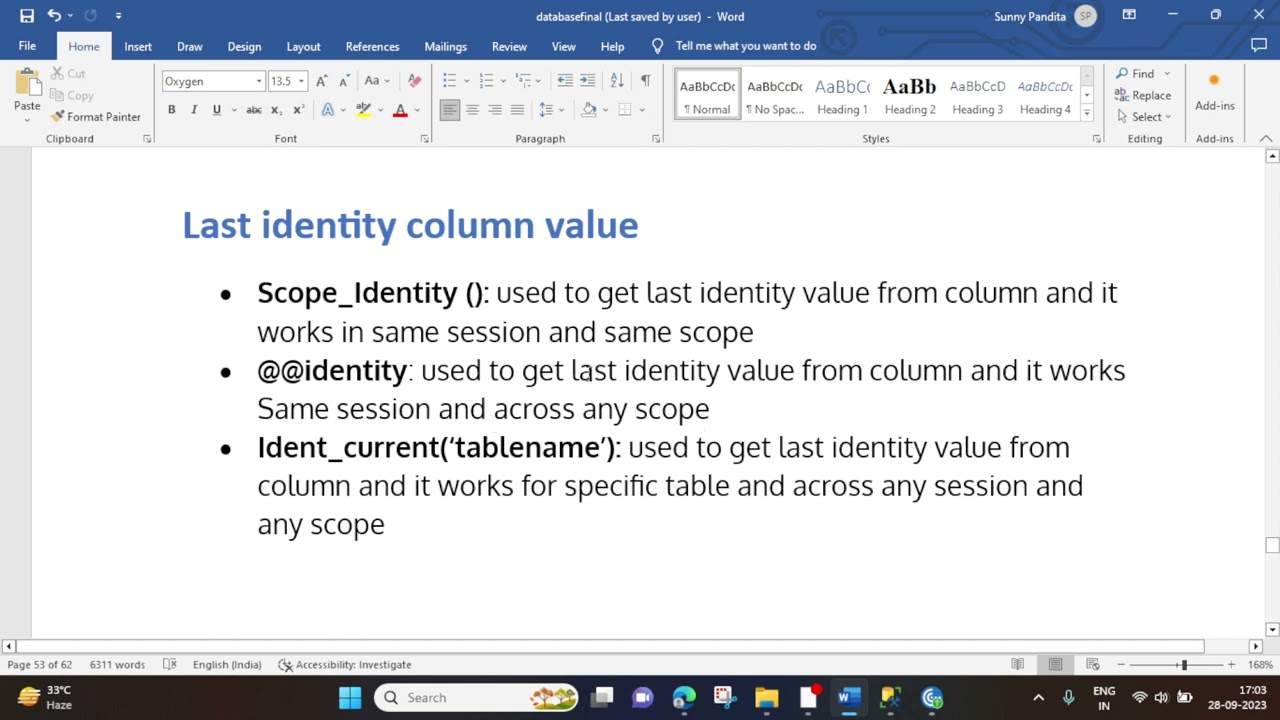Center align the paragraph
The width and height of the screenshot is (1280, 720).
tap(472, 110)
